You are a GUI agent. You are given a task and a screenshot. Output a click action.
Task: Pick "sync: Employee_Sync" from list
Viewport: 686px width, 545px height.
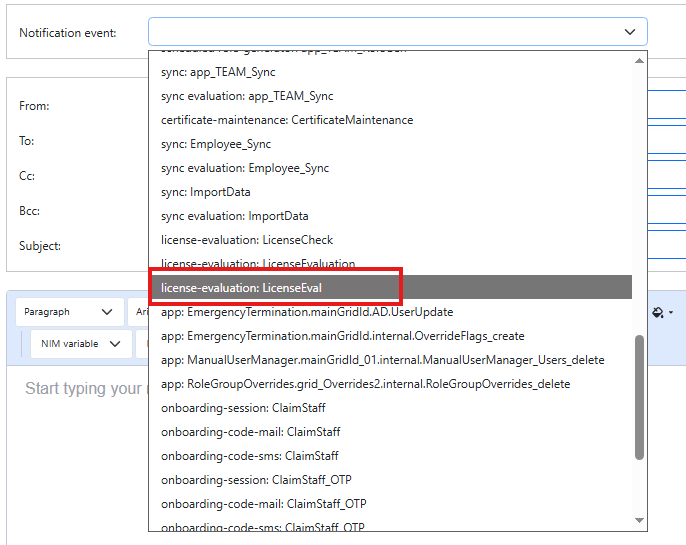pos(390,144)
